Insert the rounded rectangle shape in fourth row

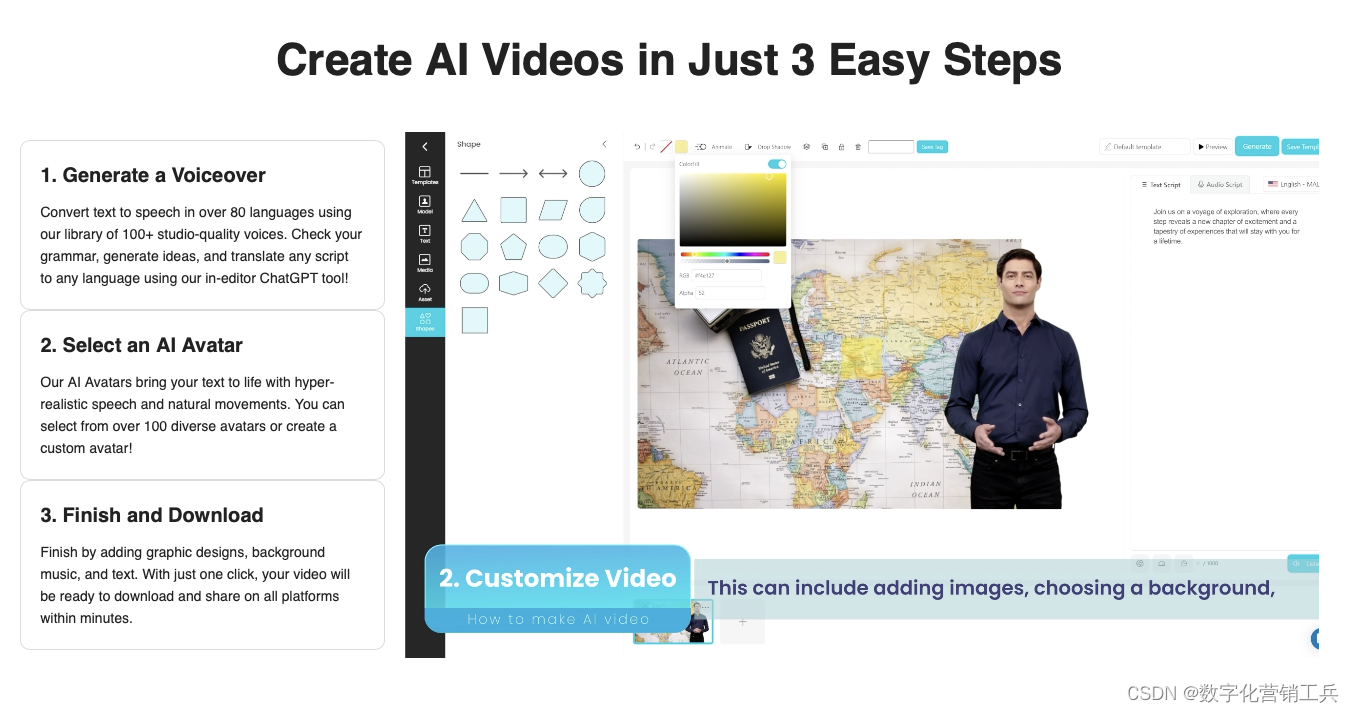point(474,283)
